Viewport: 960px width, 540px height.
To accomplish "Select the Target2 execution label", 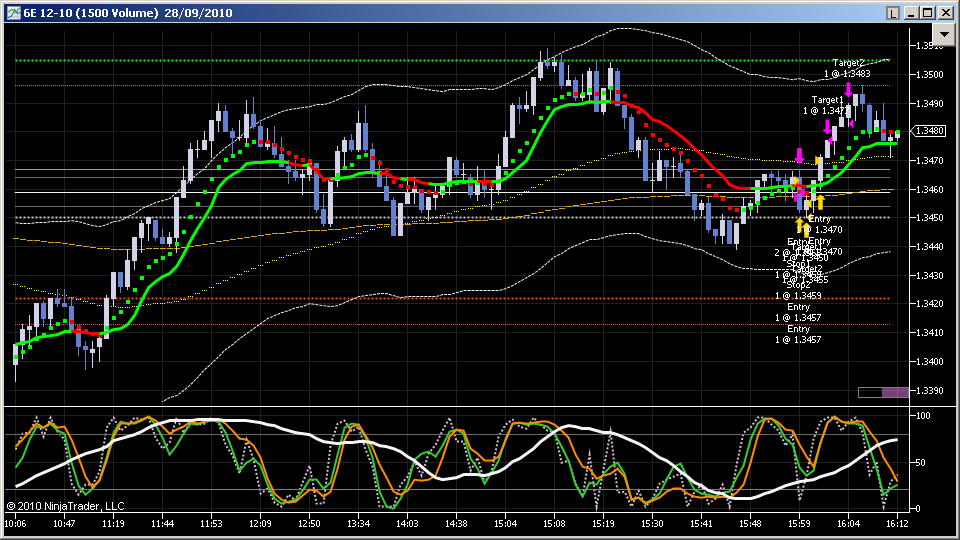I will tap(848, 62).
